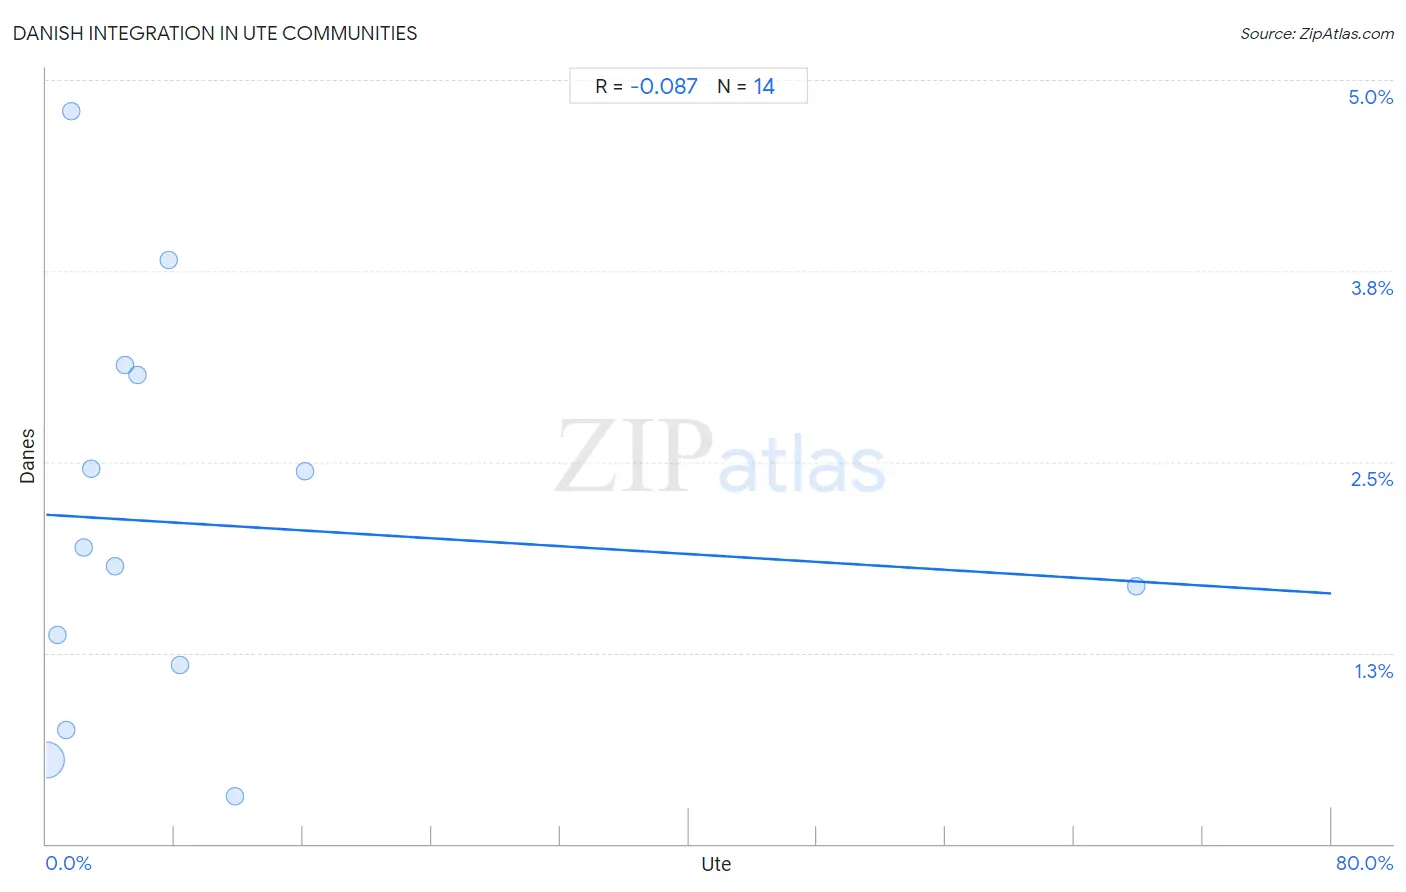Click the chart title Danish Integration in Ute Communities
Screen dimensions: 1406x892
[x=215, y=33]
